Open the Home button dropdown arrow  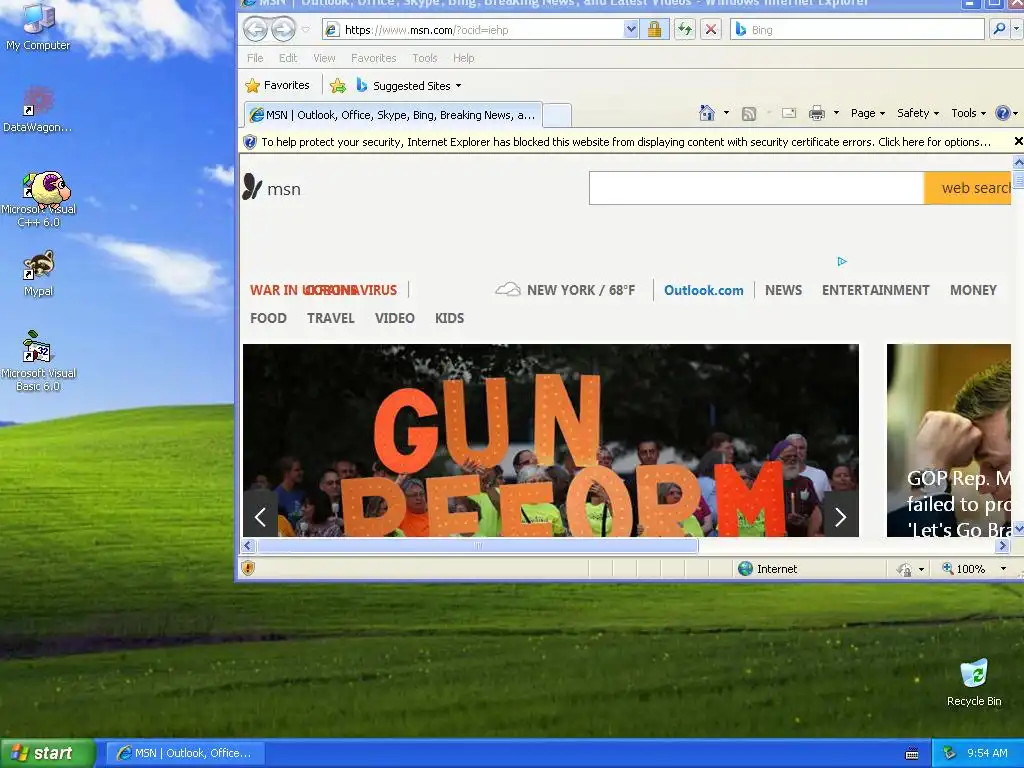coord(726,113)
